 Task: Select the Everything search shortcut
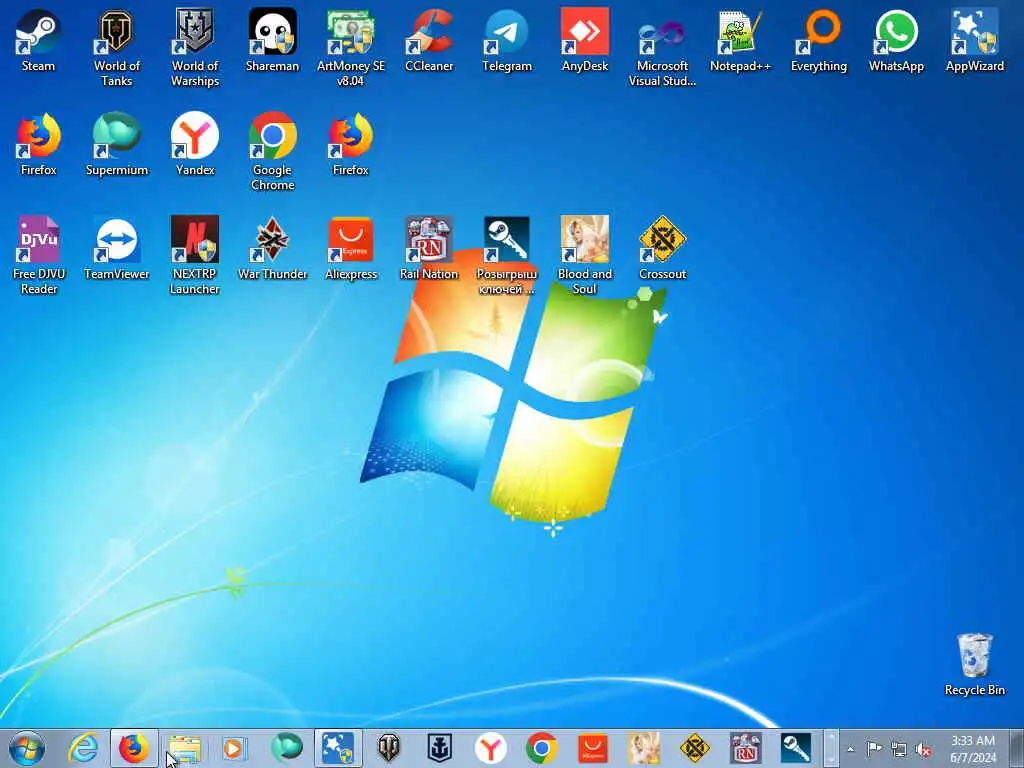pos(818,40)
